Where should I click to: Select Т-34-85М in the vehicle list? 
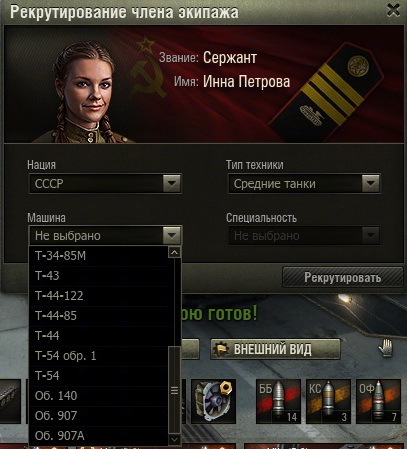pos(99,256)
